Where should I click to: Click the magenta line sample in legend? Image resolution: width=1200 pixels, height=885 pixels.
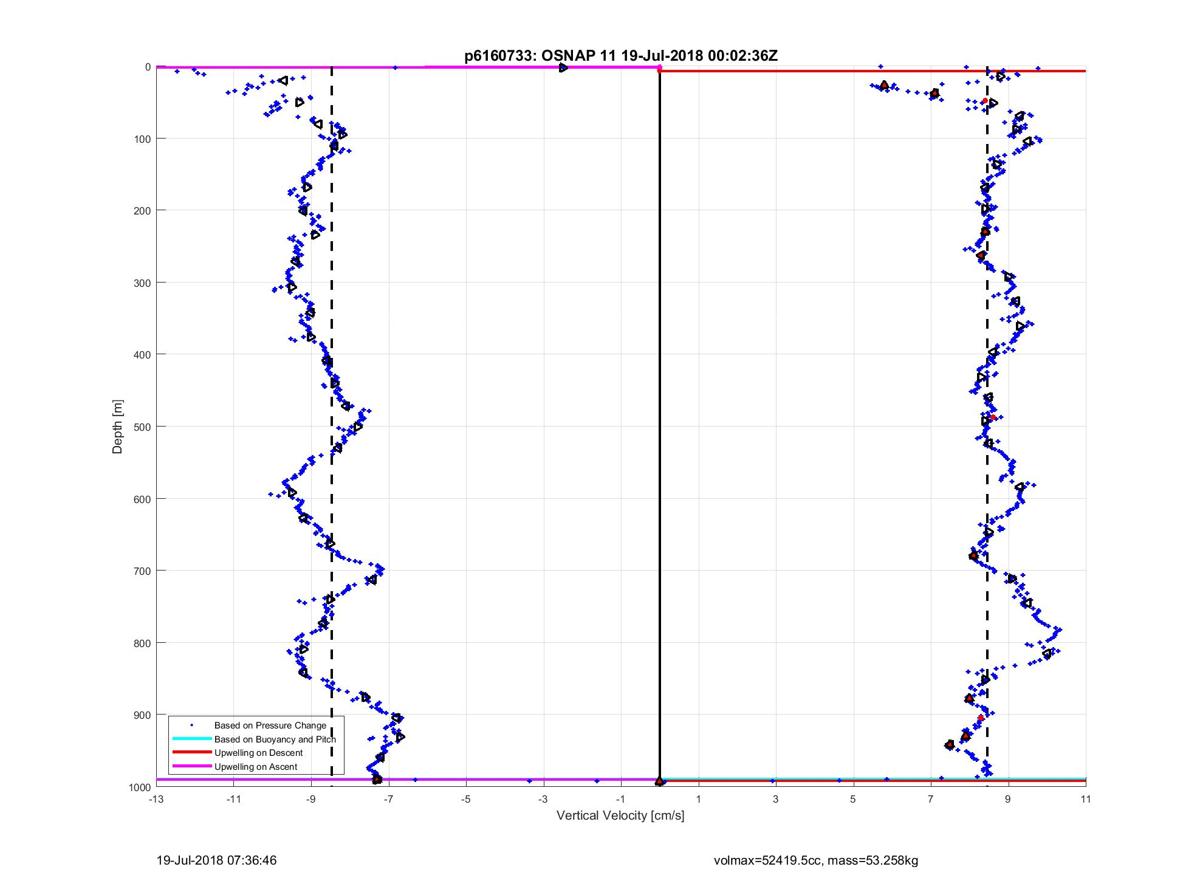coord(191,766)
